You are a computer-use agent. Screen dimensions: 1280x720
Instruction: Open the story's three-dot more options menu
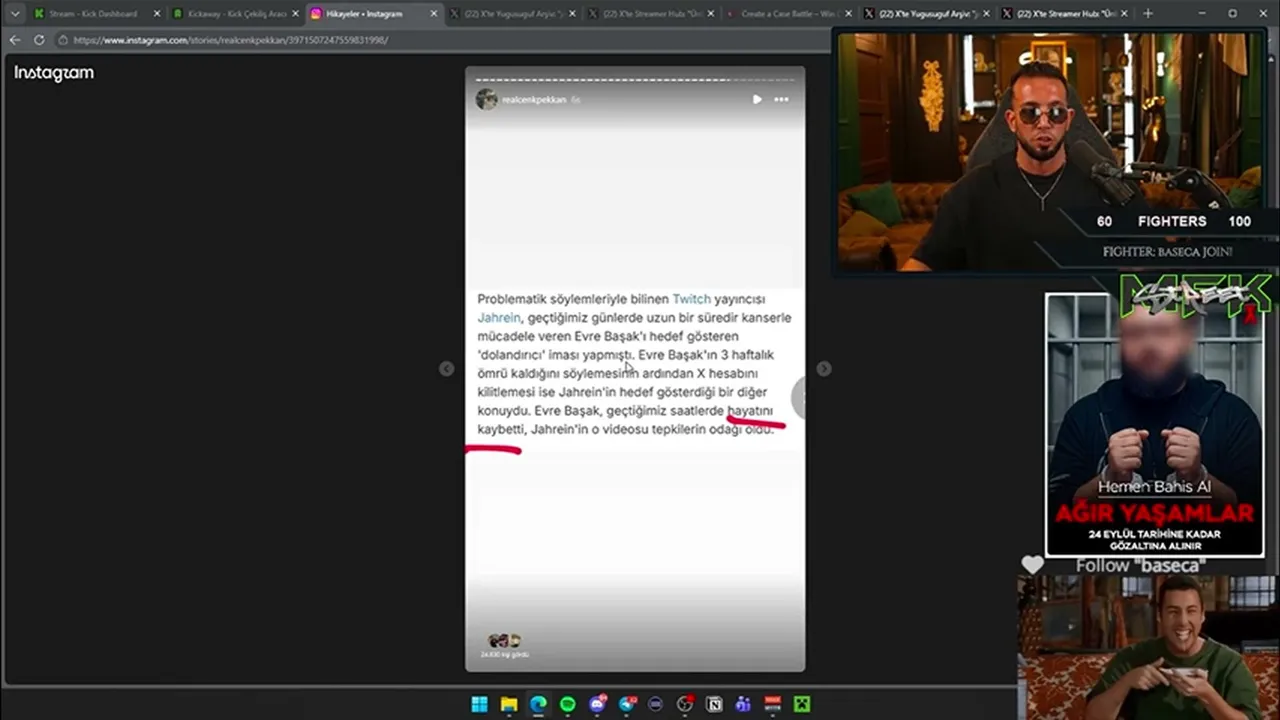click(x=781, y=99)
